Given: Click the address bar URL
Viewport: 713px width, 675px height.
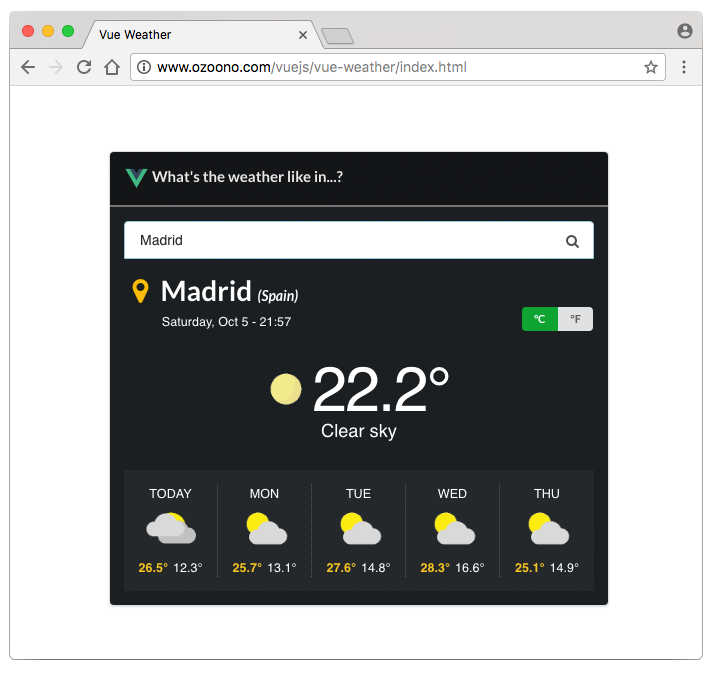Looking at the screenshot, I should (x=312, y=67).
